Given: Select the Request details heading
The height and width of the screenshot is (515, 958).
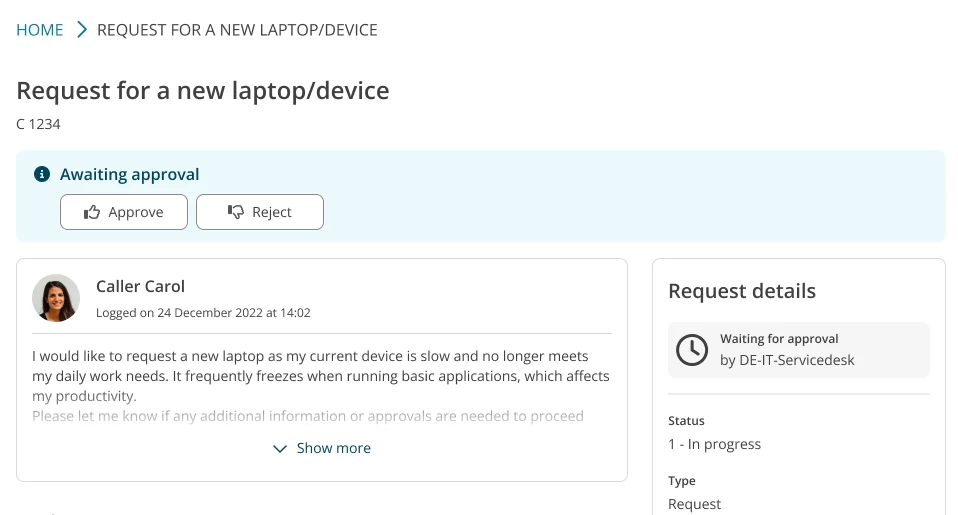Looking at the screenshot, I should tap(742, 291).
